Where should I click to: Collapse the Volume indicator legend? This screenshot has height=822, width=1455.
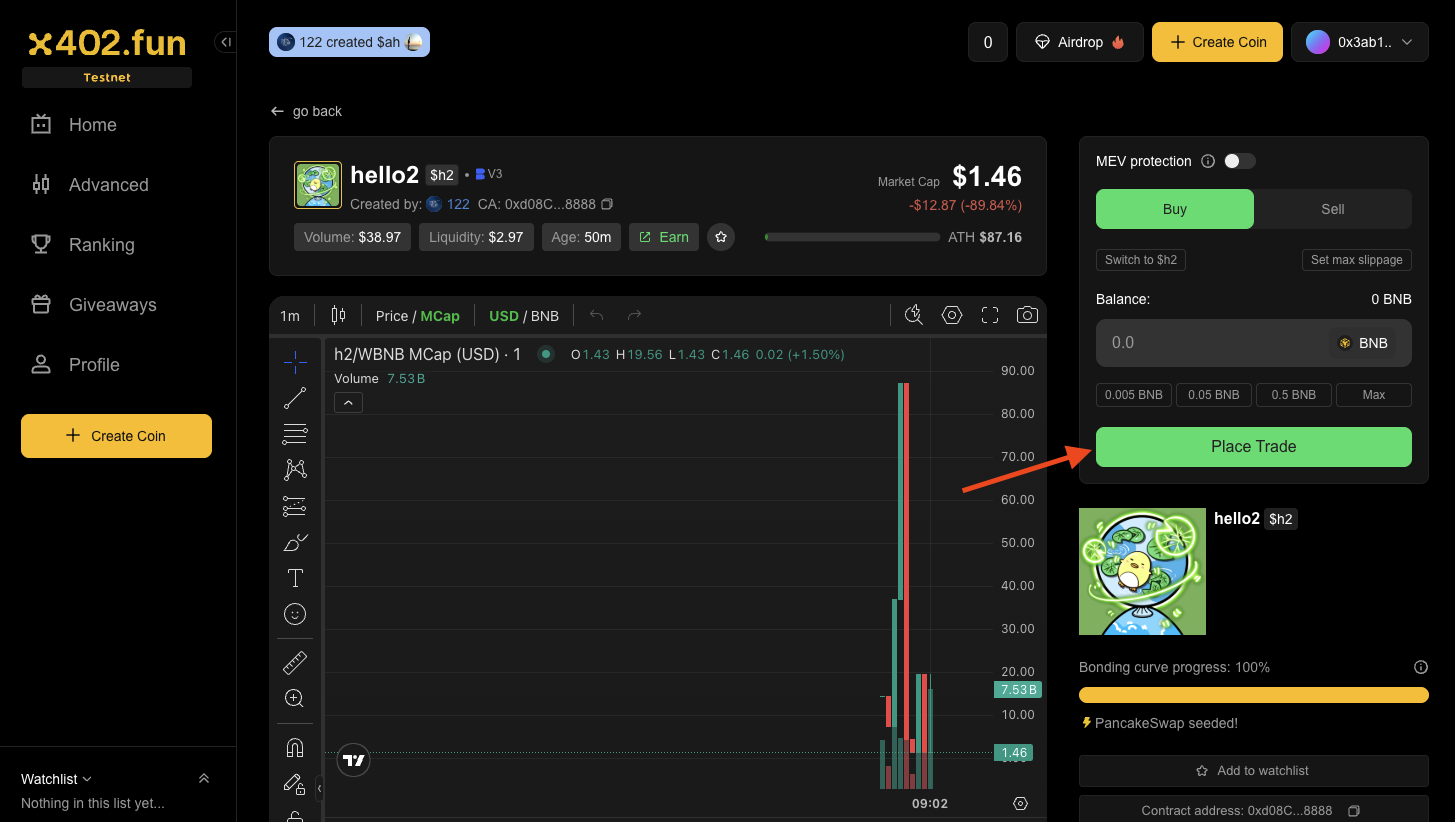point(348,403)
